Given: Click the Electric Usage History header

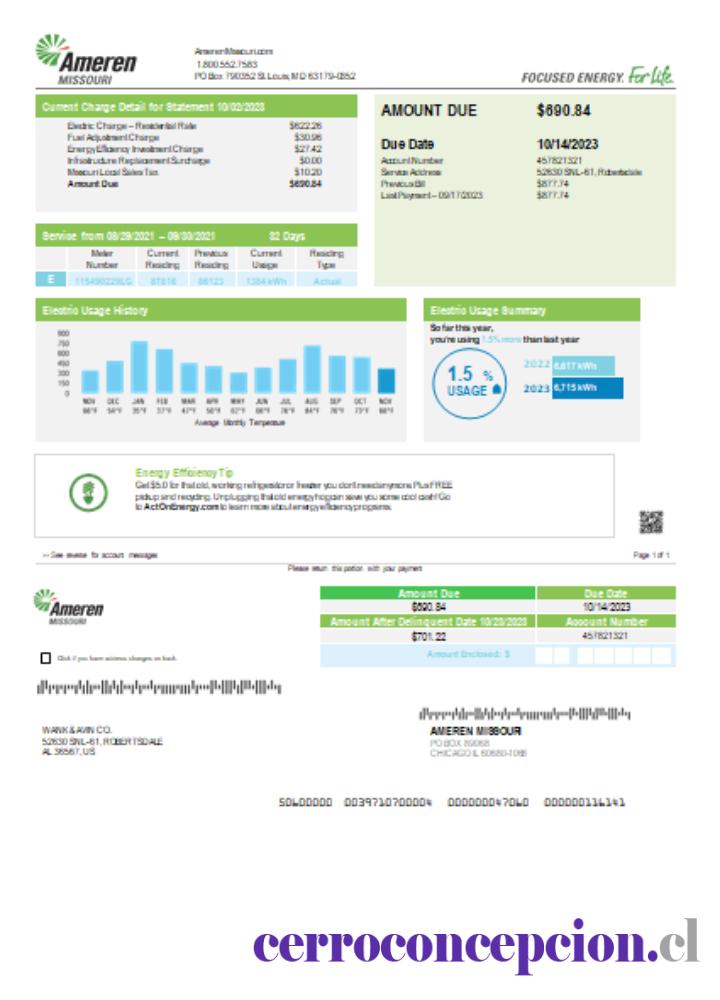Looking at the screenshot, I should pyautogui.click(x=221, y=310).
